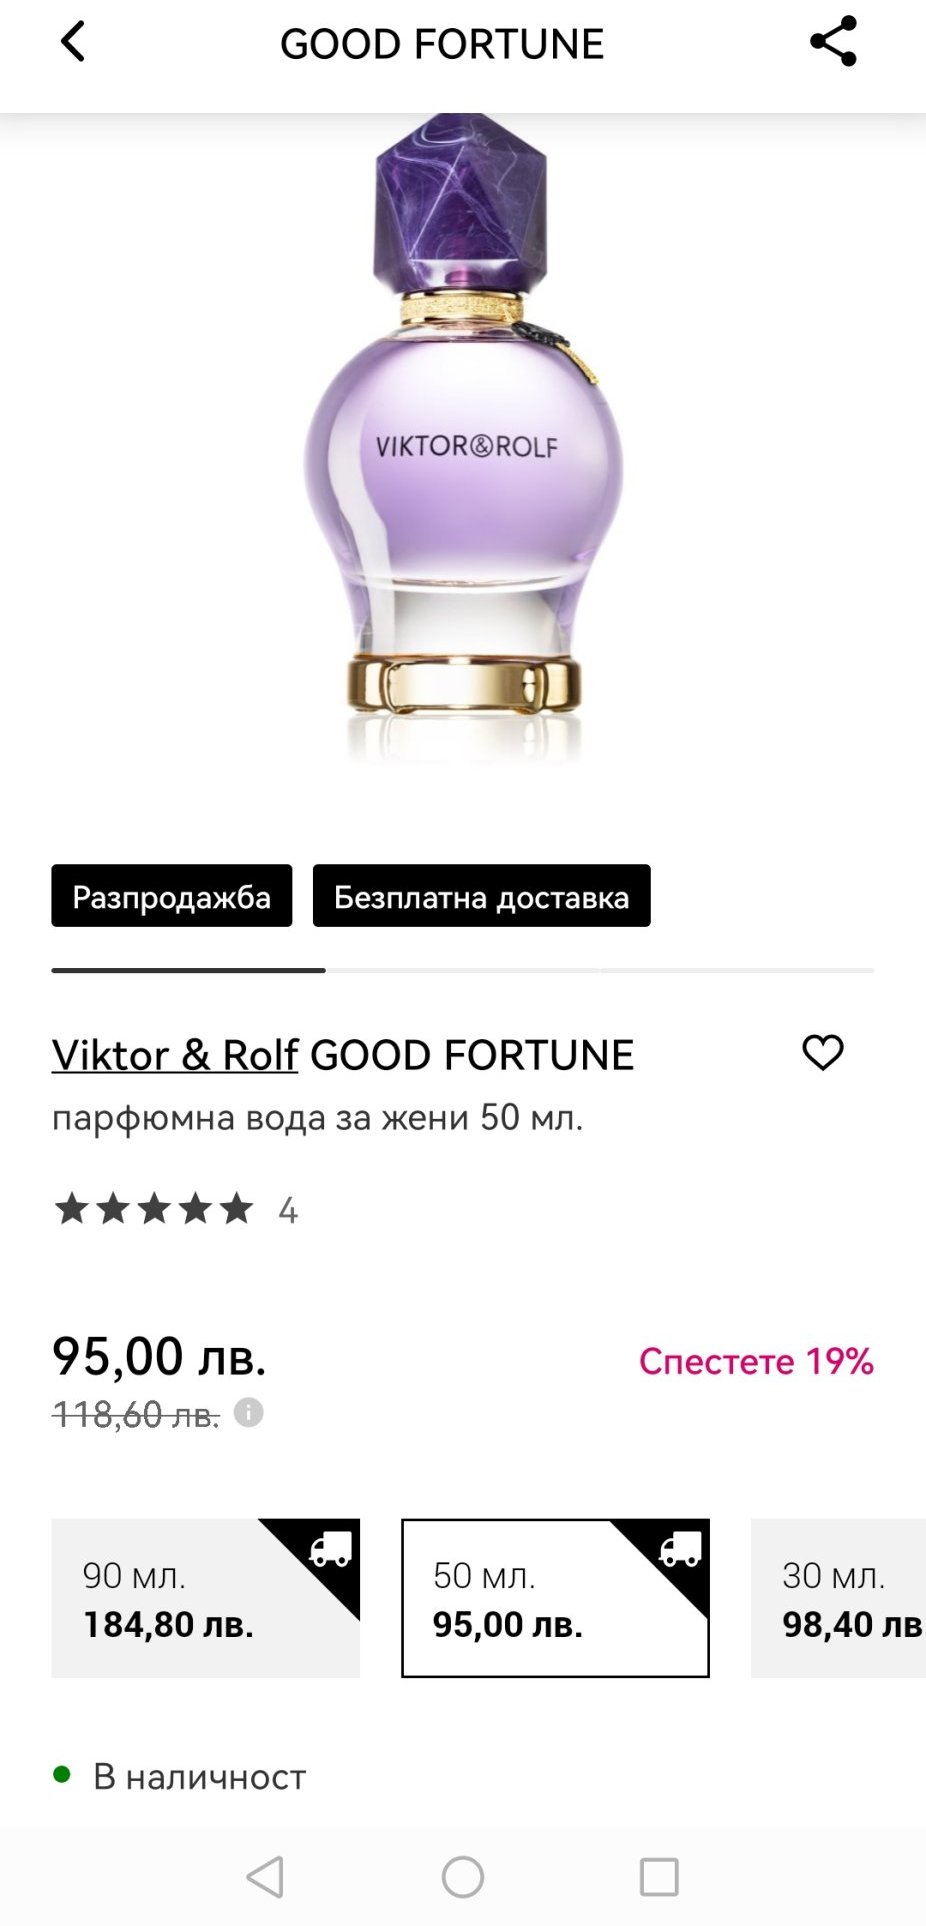The width and height of the screenshot is (926, 1926).
Task: Open the Viktor & Rolf brand link
Action: (x=175, y=1055)
